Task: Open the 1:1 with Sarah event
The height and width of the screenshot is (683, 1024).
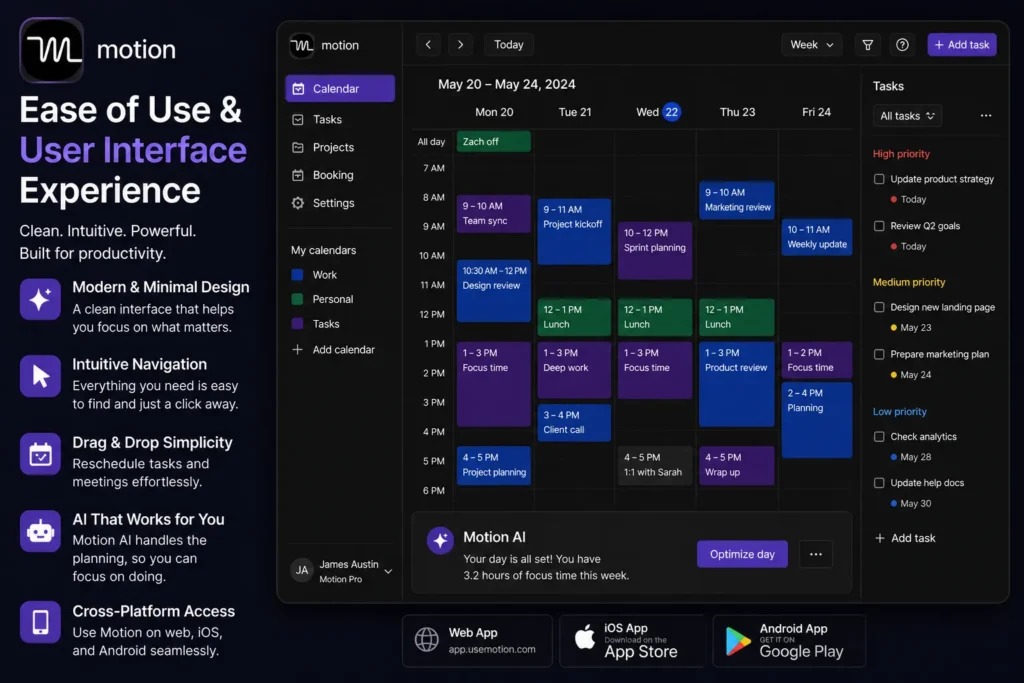Action: (655, 465)
